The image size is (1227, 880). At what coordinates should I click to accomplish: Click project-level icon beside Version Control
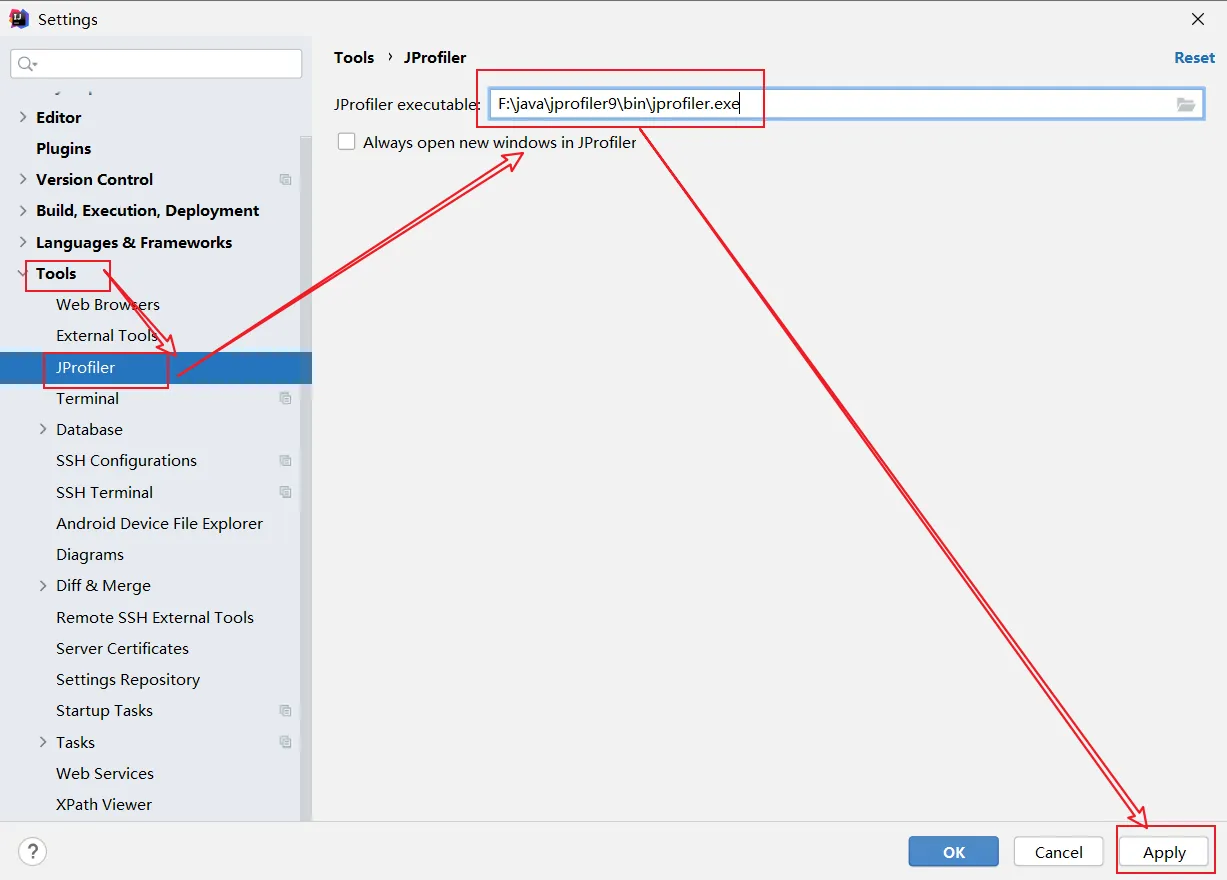pyautogui.click(x=285, y=180)
